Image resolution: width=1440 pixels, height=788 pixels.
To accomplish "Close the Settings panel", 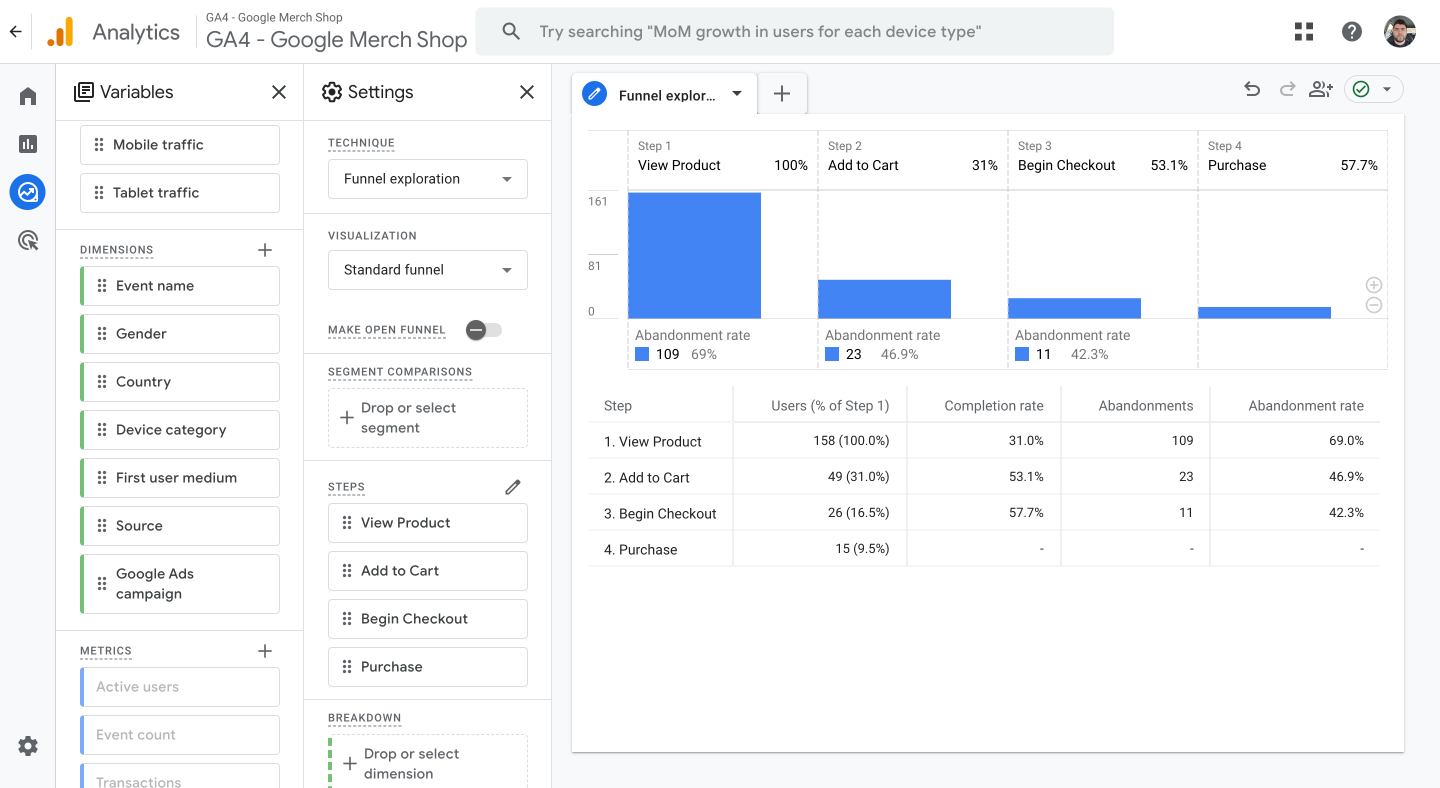I will click(527, 92).
